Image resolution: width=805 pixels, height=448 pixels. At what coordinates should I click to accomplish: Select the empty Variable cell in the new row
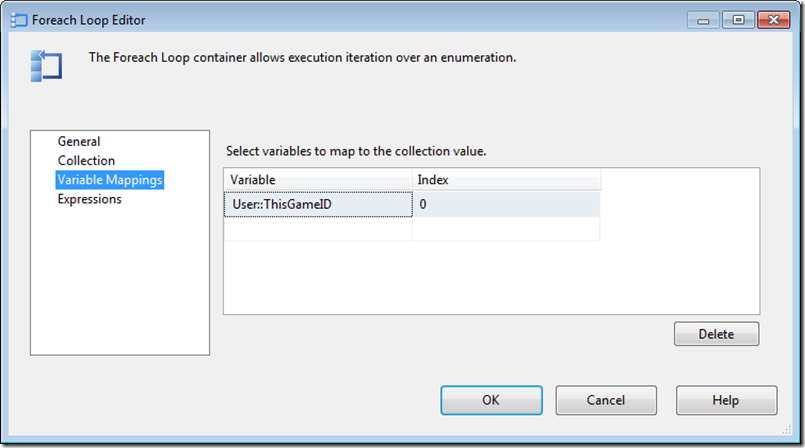317,229
